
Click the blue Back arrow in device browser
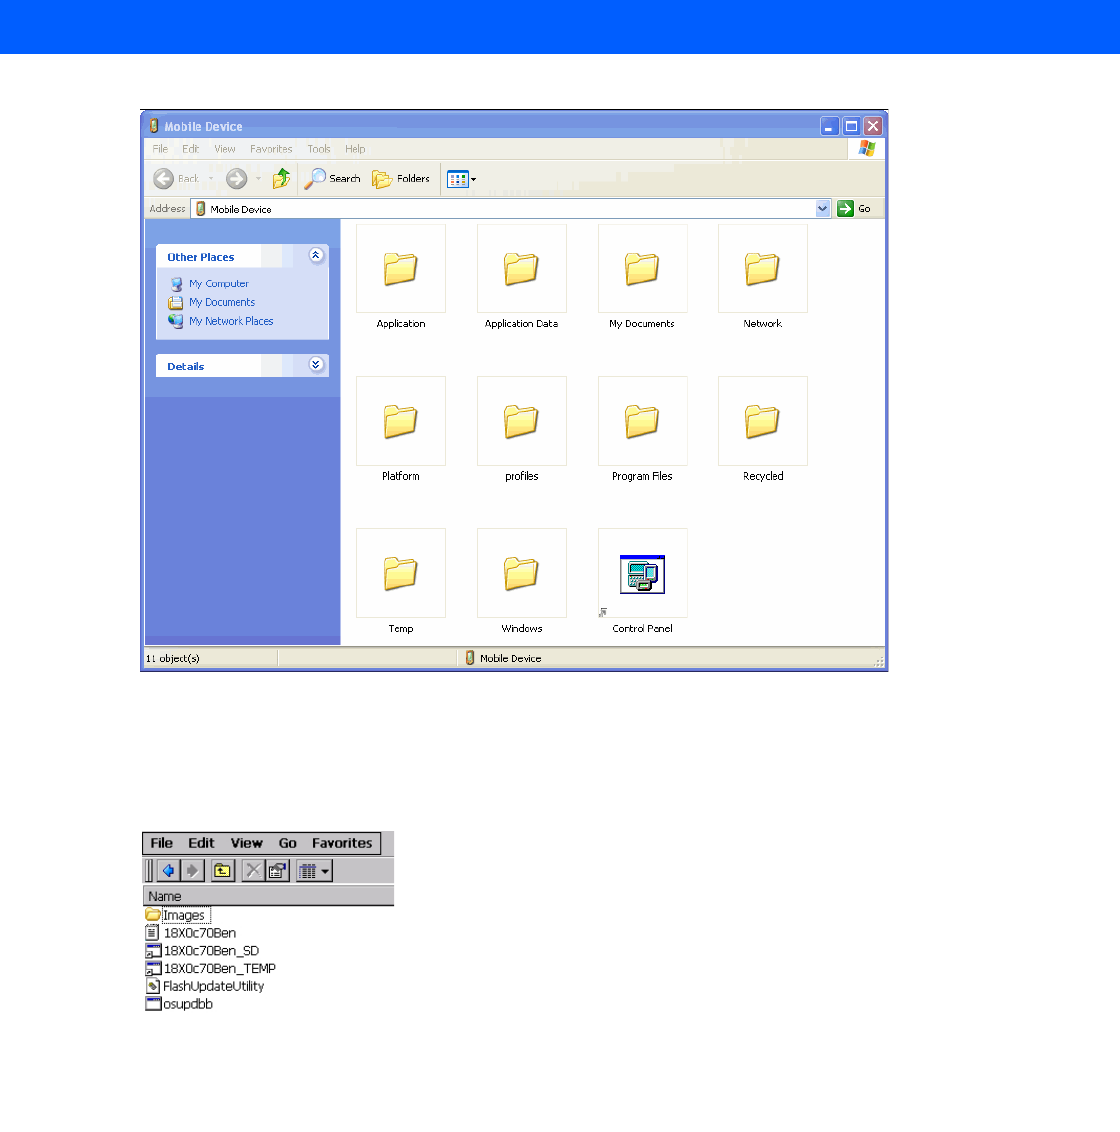pos(168,871)
